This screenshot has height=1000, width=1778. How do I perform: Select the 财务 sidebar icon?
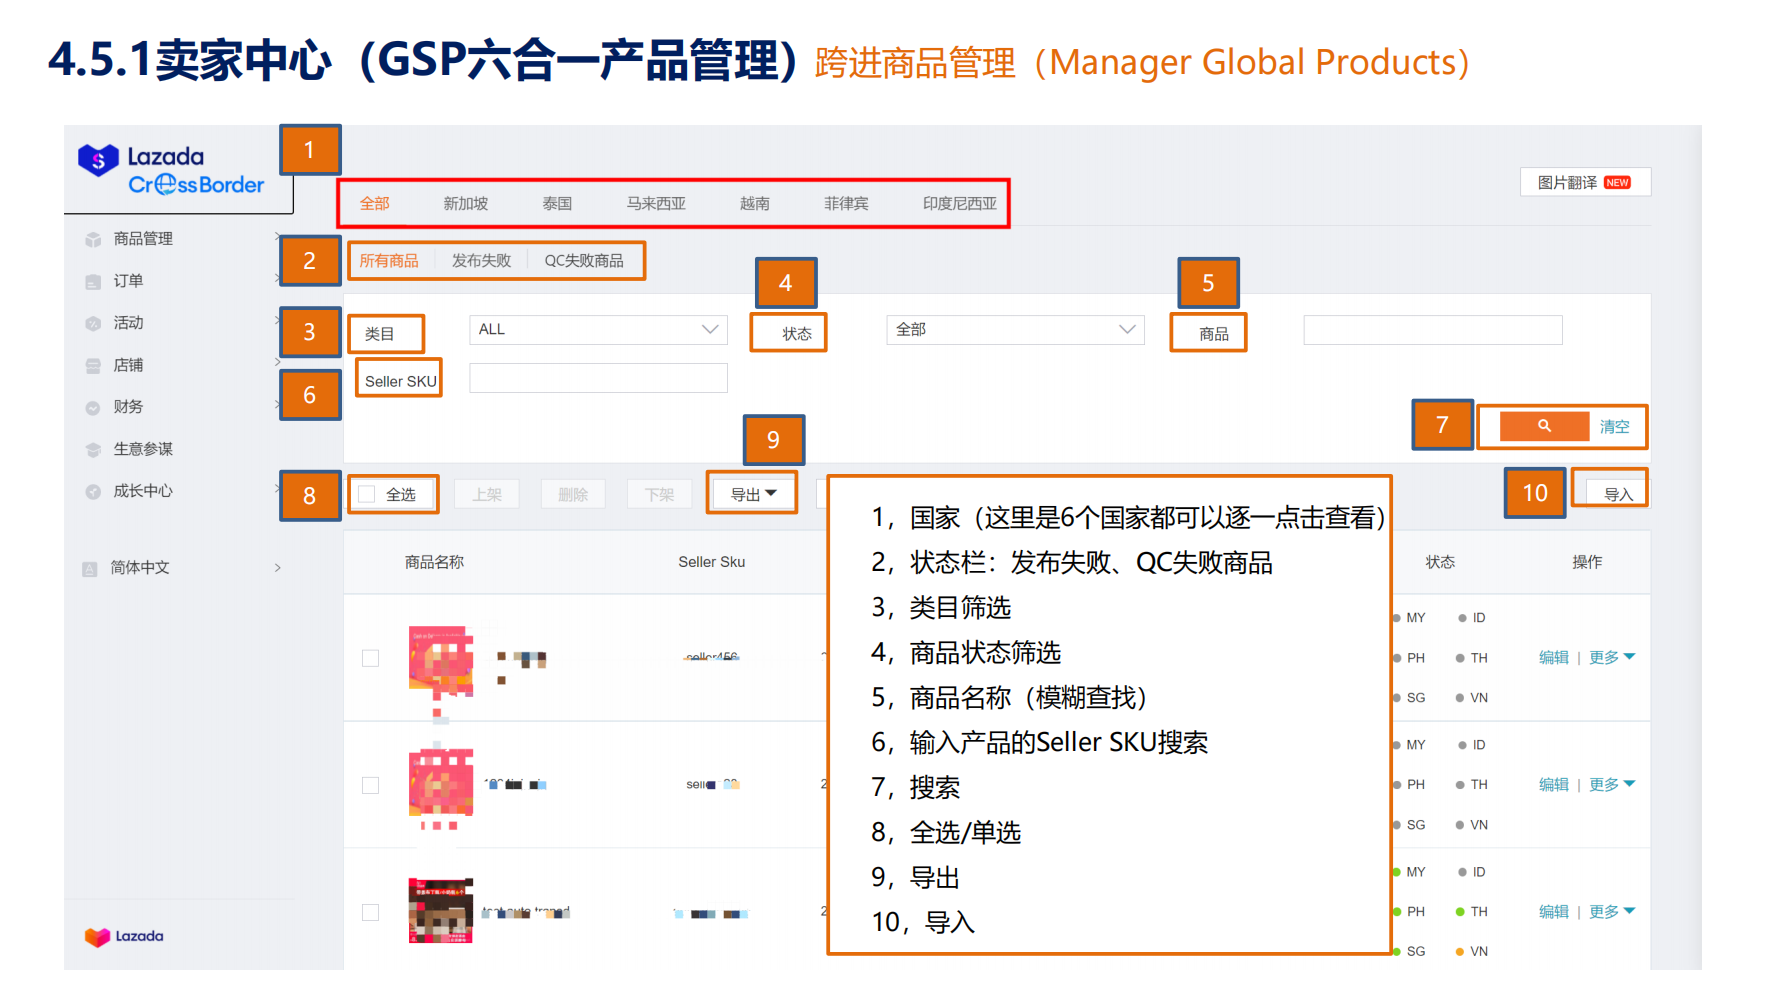93,407
